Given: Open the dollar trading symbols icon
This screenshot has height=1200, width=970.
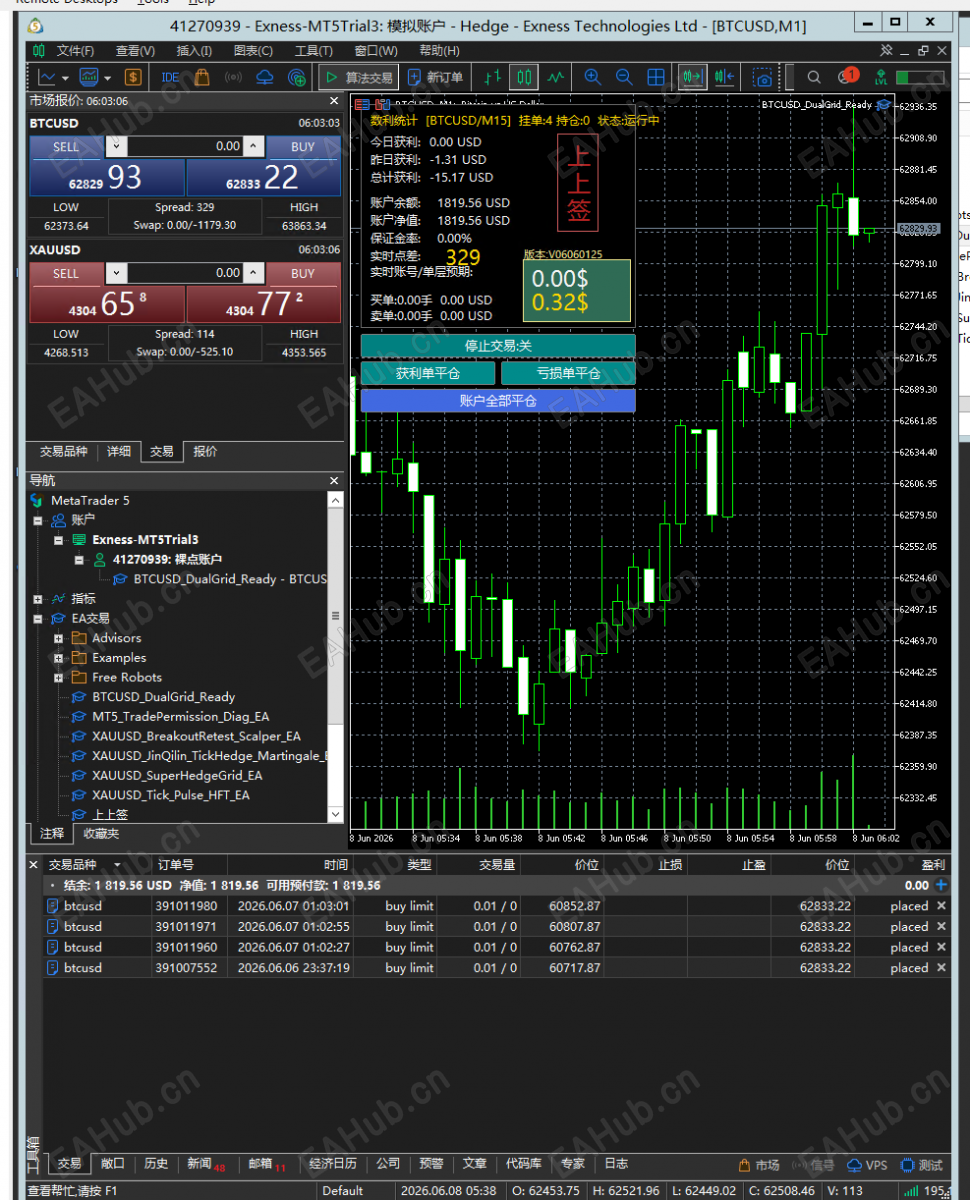Looking at the screenshot, I should tap(133, 77).
